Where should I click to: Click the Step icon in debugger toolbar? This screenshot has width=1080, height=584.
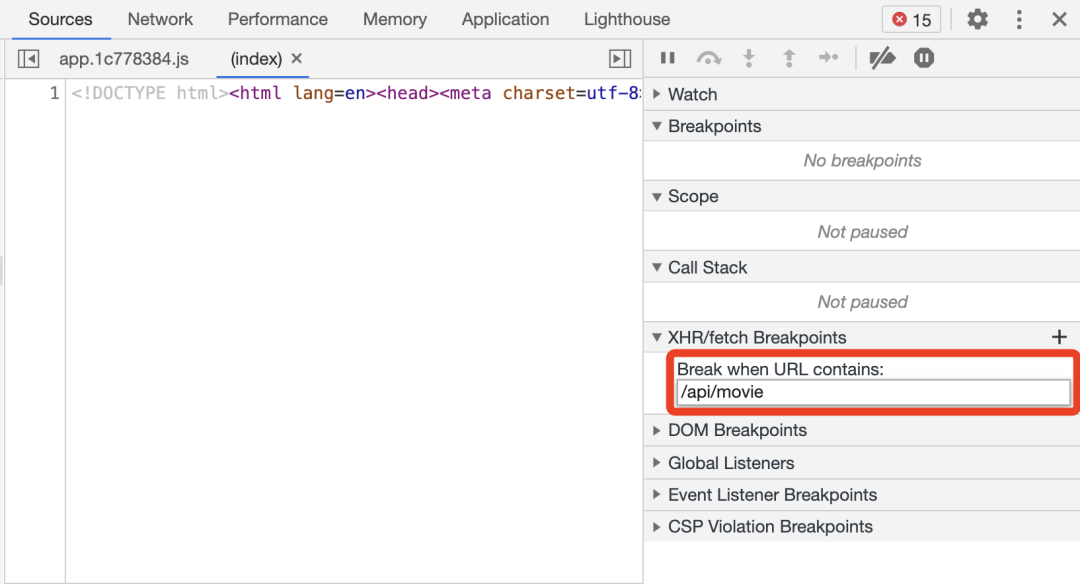point(829,58)
